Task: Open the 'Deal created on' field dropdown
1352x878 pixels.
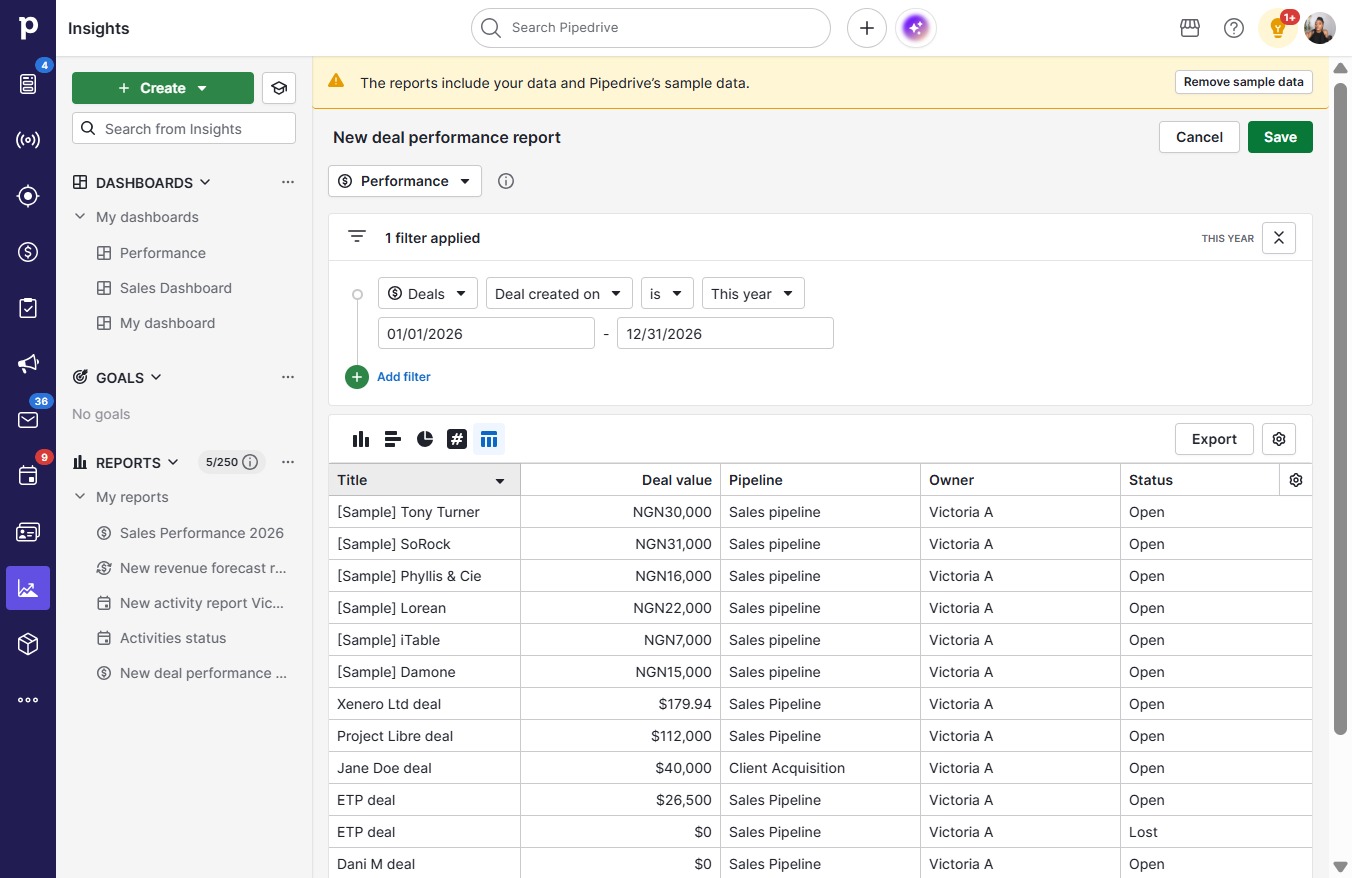Action: pyautogui.click(x=559, y=294)
